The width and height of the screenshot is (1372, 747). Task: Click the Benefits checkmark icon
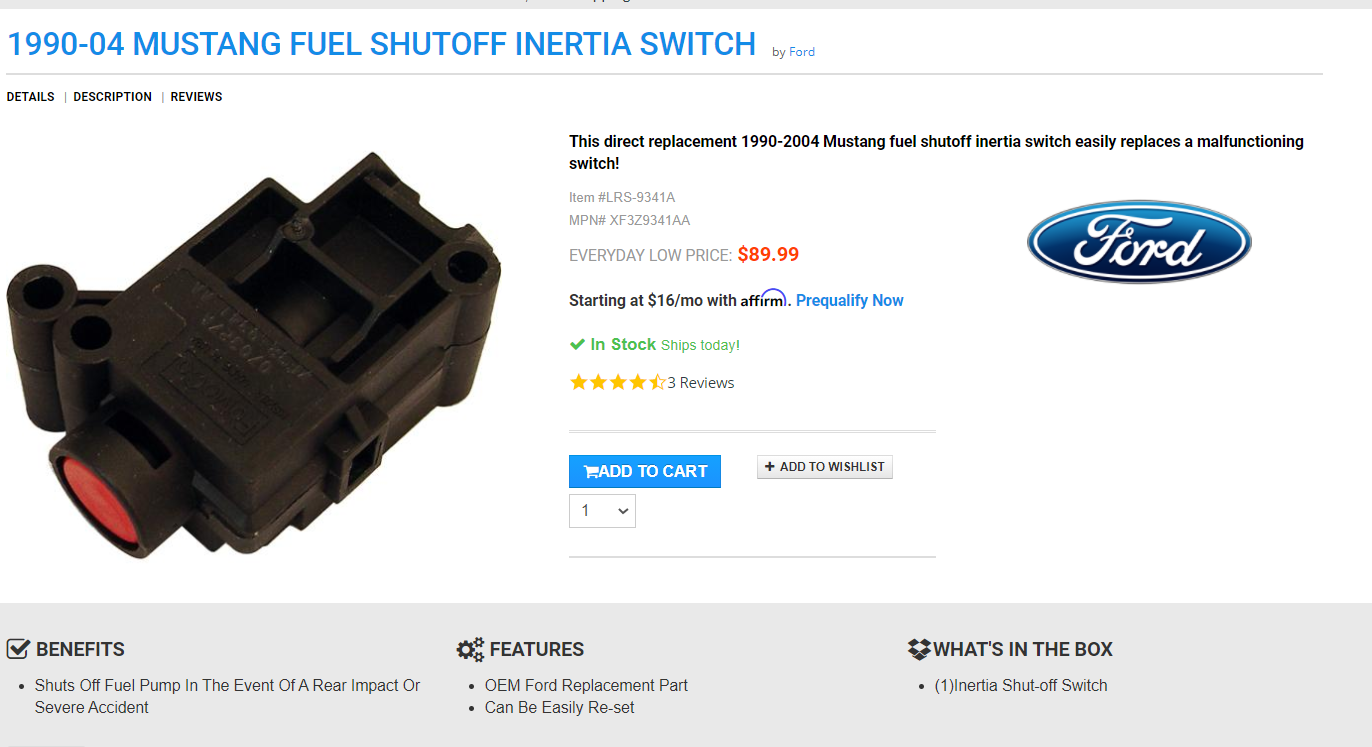(x=18, y=649)
